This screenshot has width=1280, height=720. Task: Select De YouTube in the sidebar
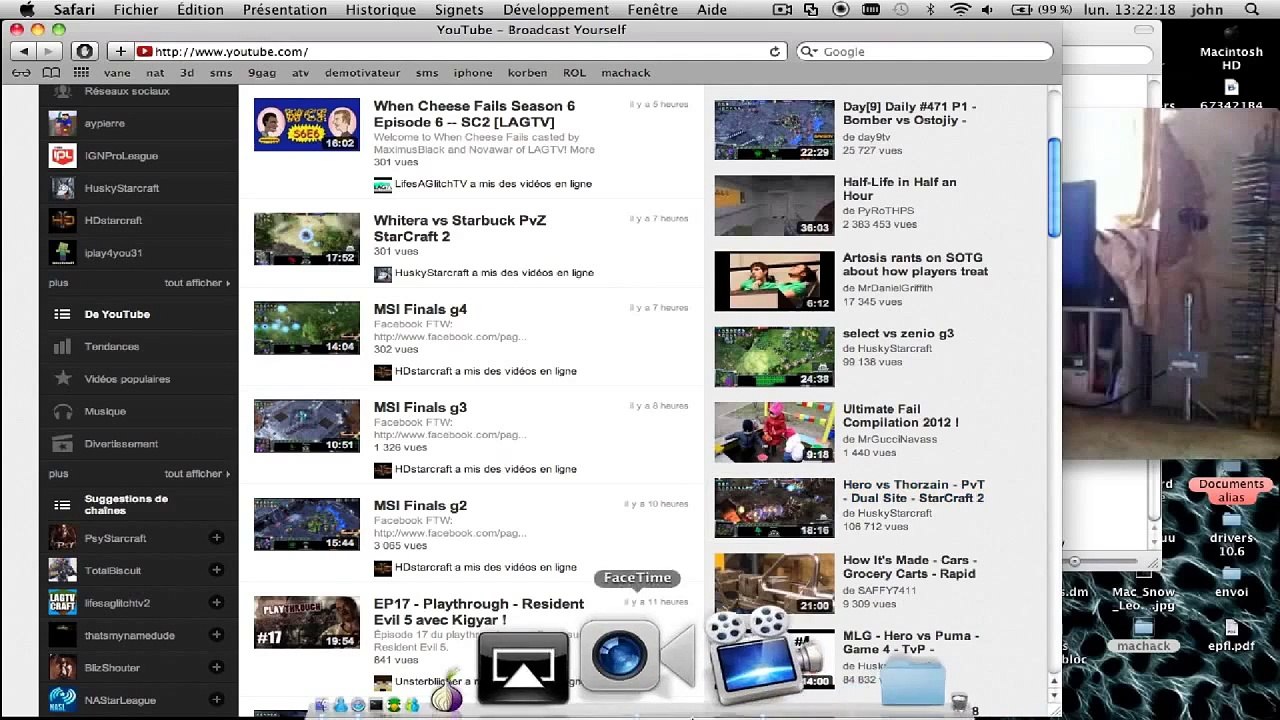tap(117, 314)
